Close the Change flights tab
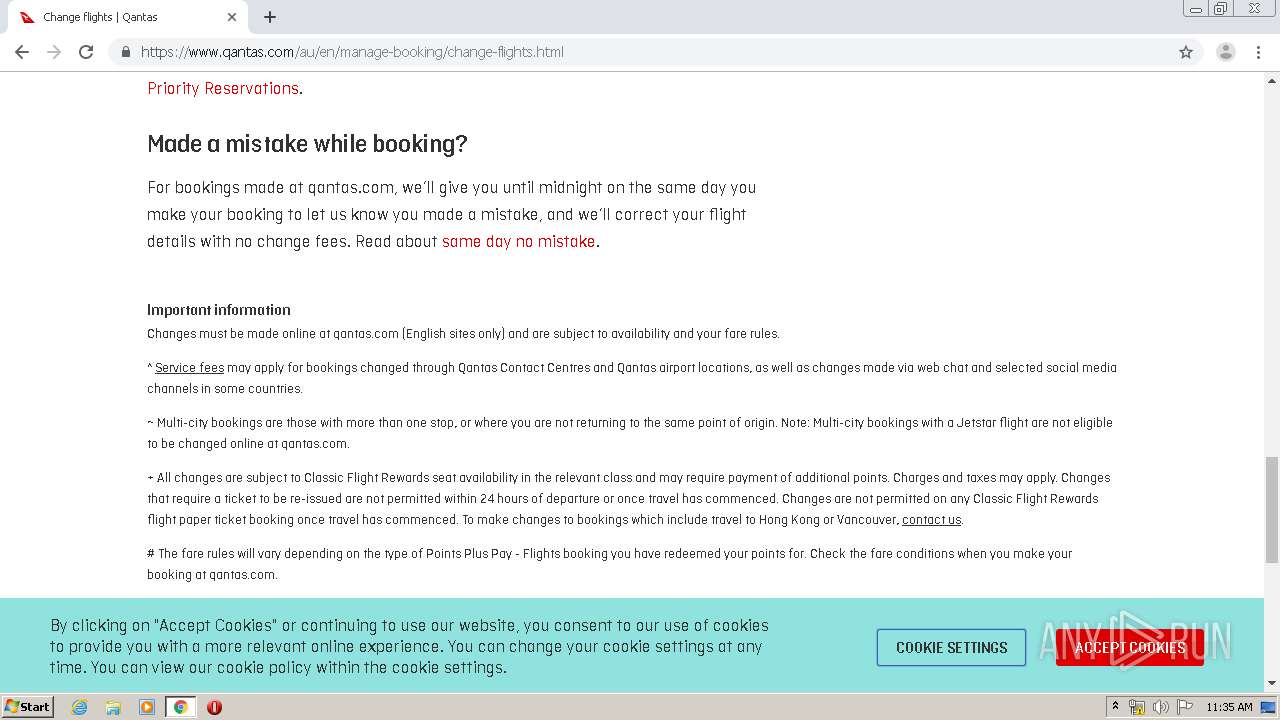1280x720 pixels. [232, 17]
